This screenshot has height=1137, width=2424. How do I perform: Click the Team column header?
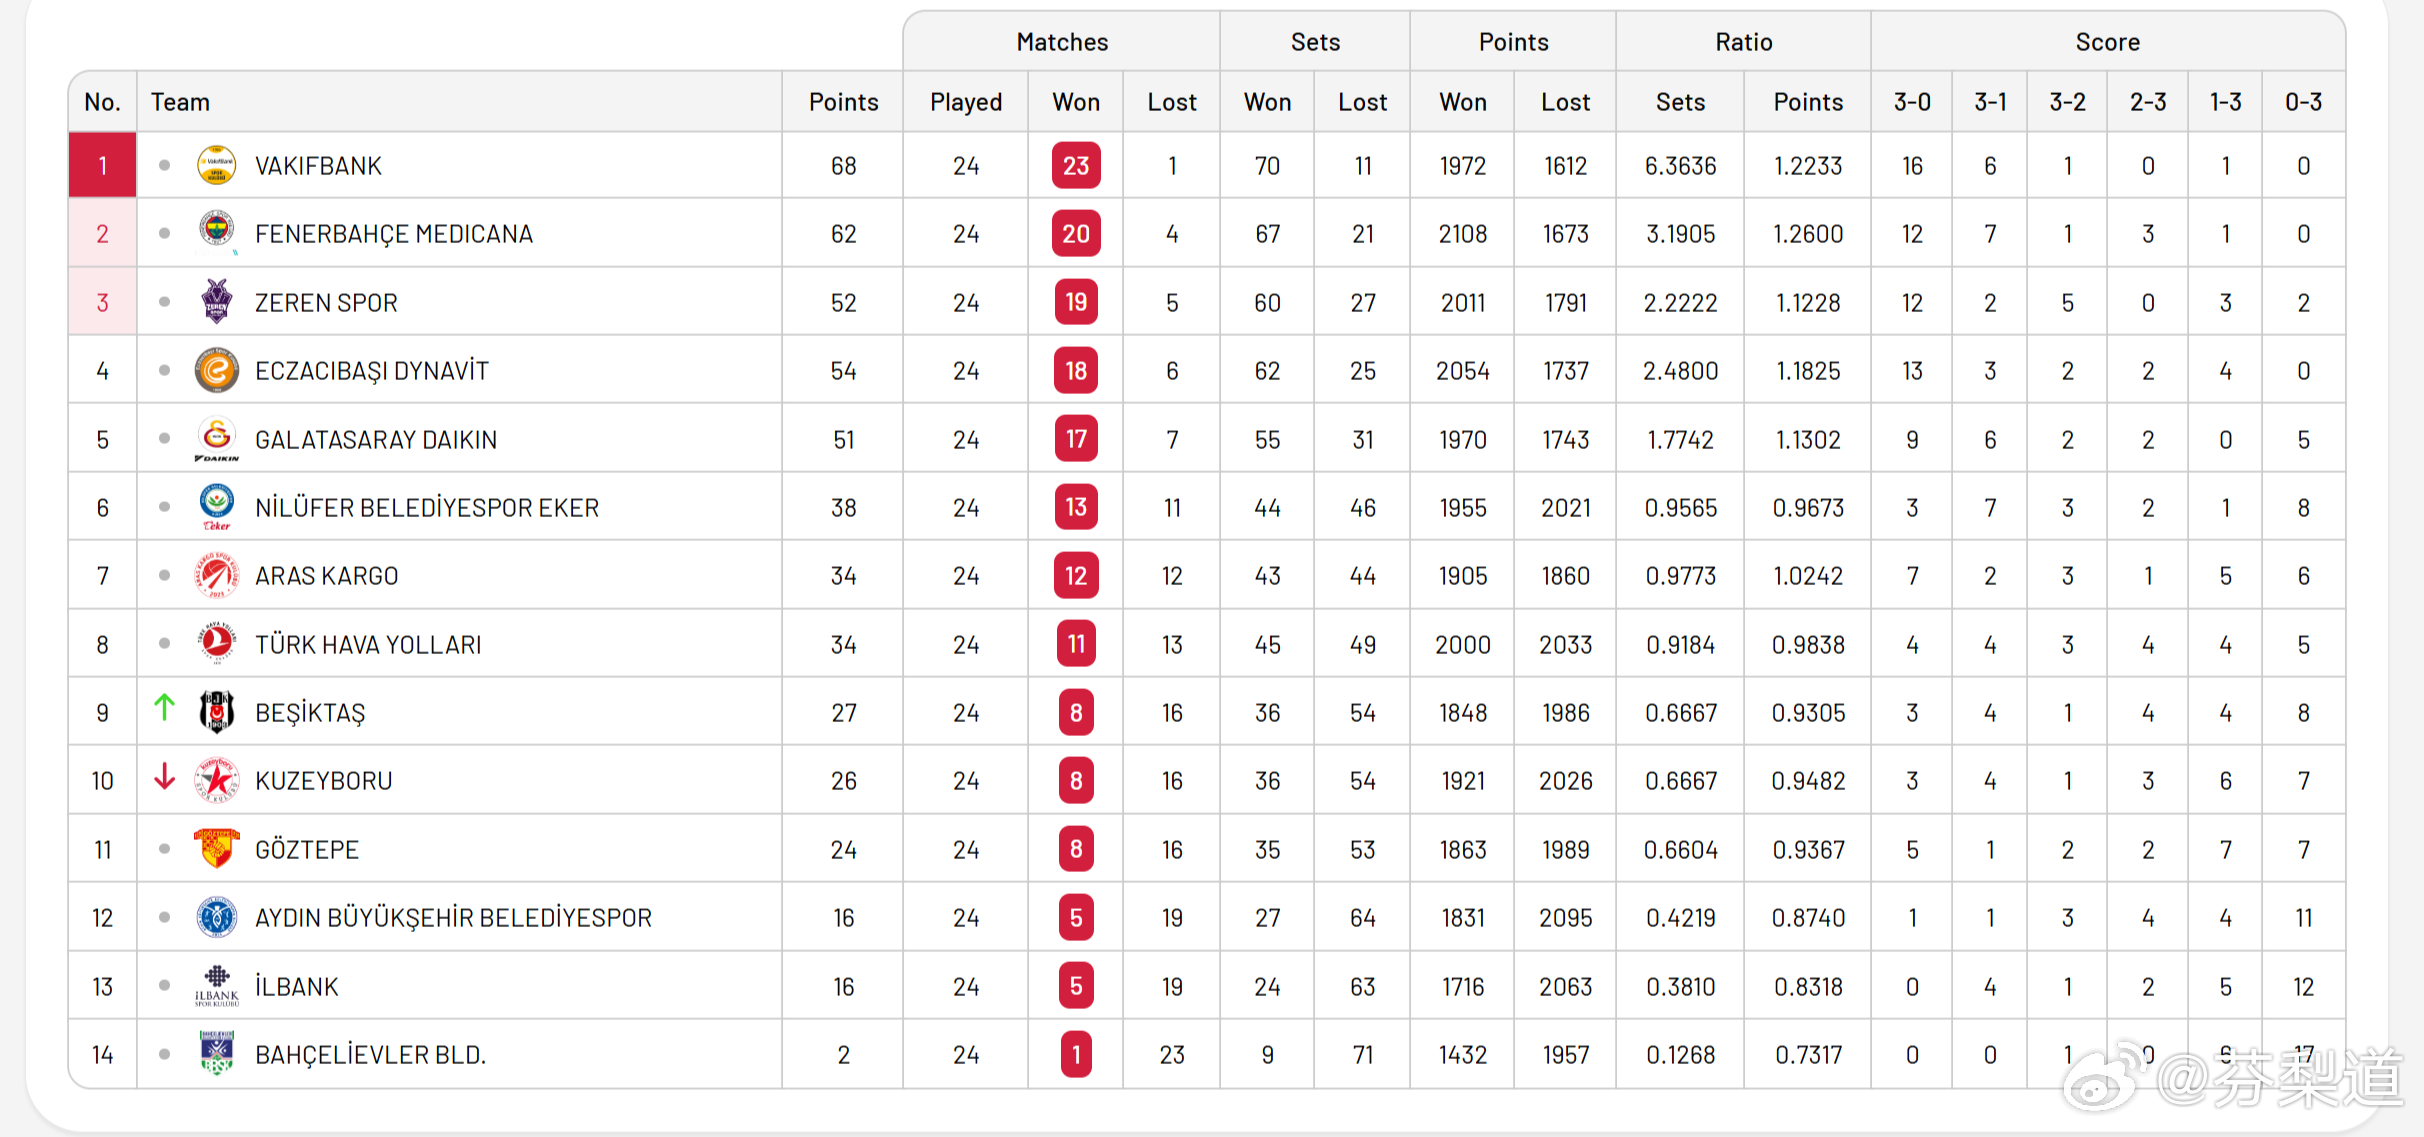click(180, 102)
